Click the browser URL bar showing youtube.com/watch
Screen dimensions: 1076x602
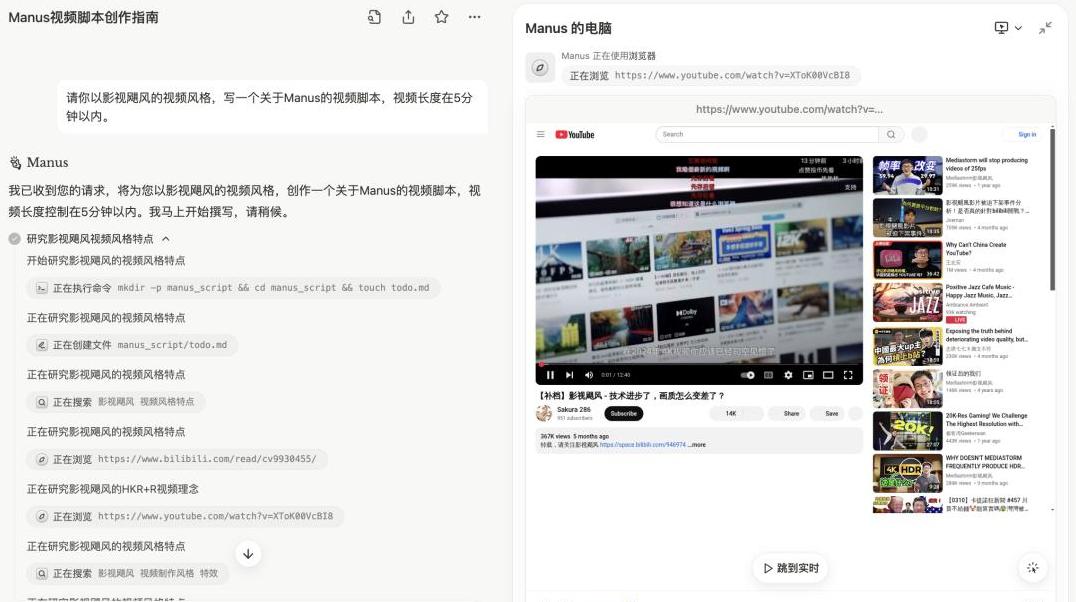790,109
